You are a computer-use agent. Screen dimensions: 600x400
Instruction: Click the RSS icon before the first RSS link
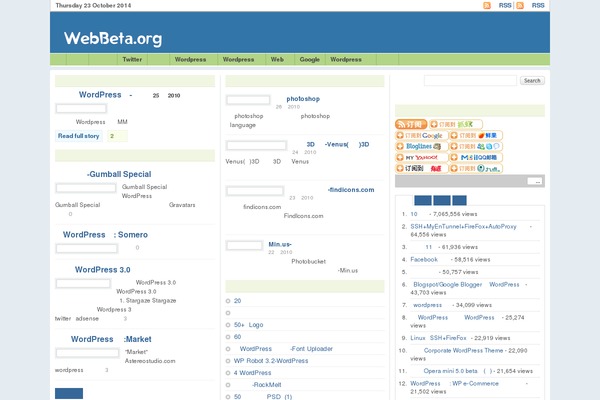[x=487, y=5]
